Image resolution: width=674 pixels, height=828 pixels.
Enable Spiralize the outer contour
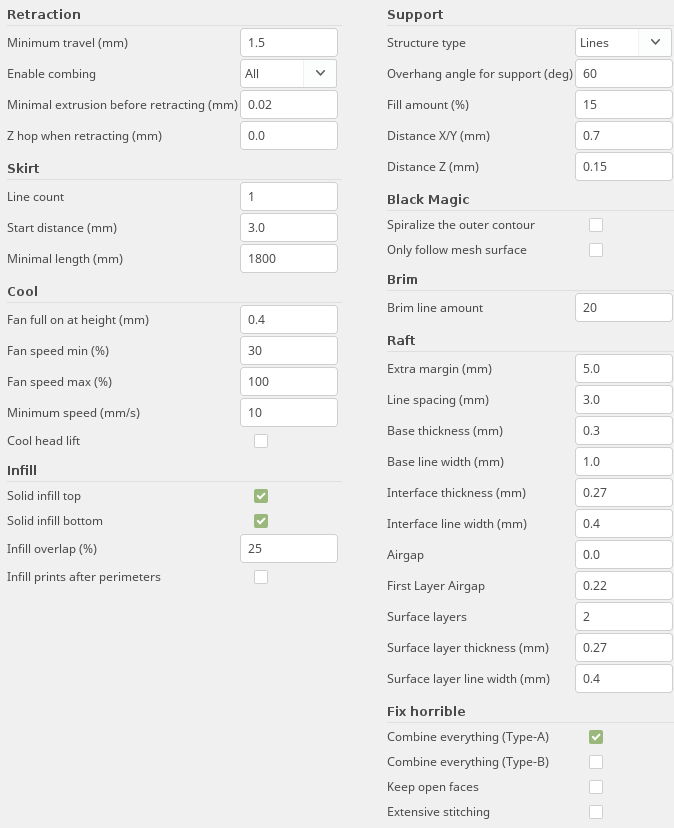coord(596,225)
